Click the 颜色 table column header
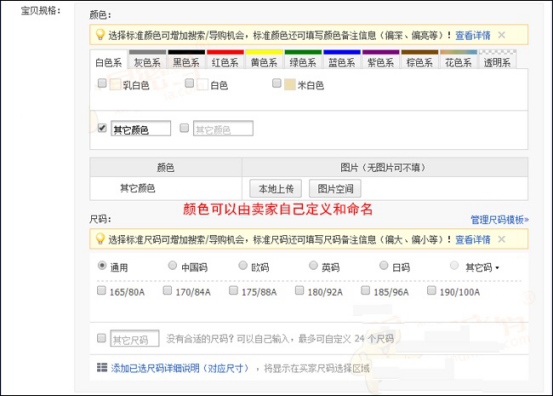Image resolution: width=553 pixels, height=396 pixels. pos(165,167)
